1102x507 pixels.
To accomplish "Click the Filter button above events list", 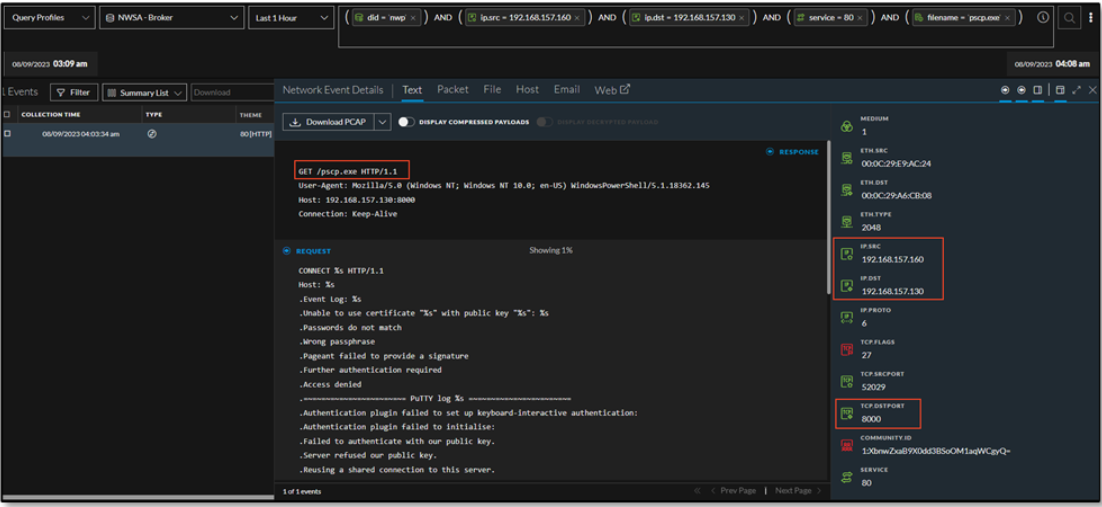I will pyautogui.click(x=73, y=92).
